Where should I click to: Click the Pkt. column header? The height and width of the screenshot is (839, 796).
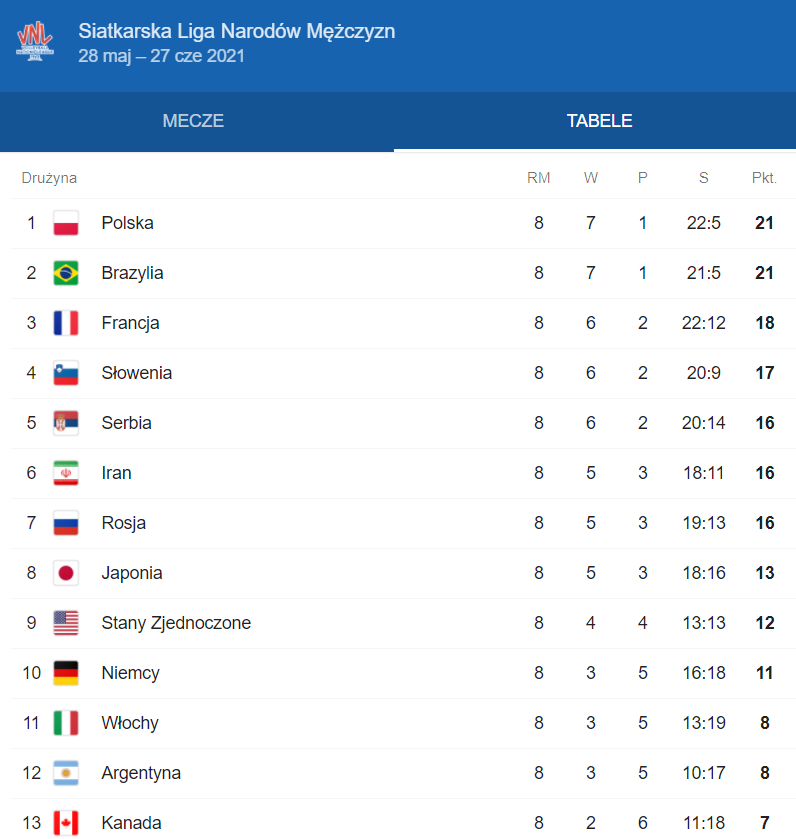(764, 178)
